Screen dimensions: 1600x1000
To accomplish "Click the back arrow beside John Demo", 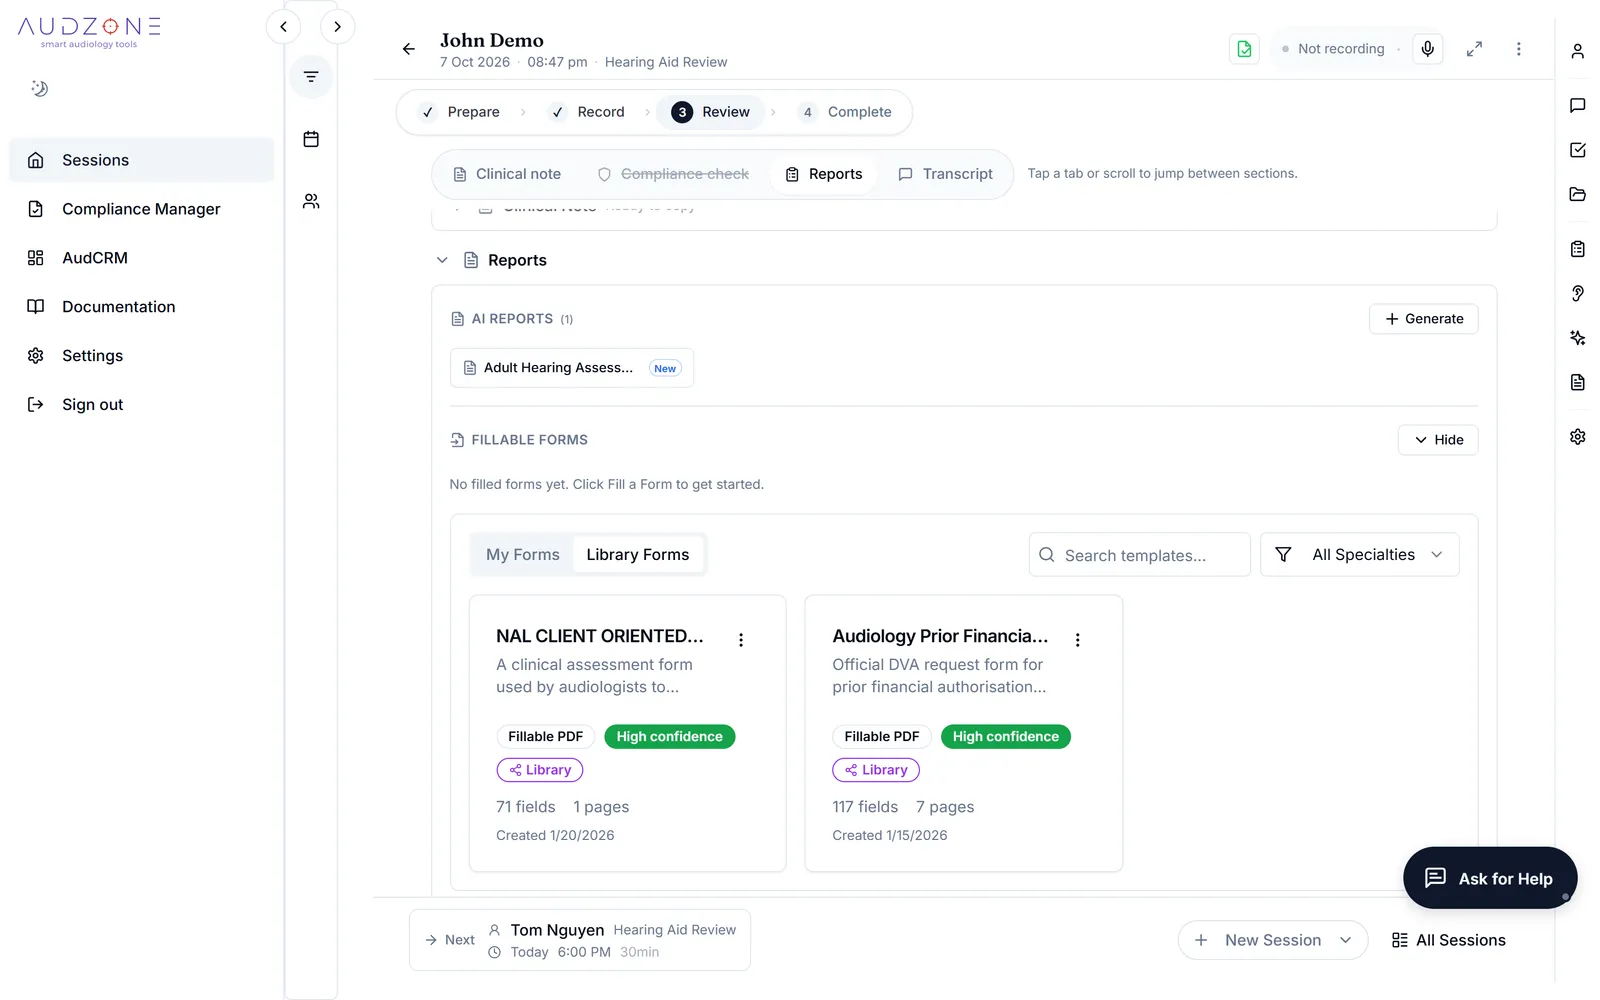I will coord(408,48).
